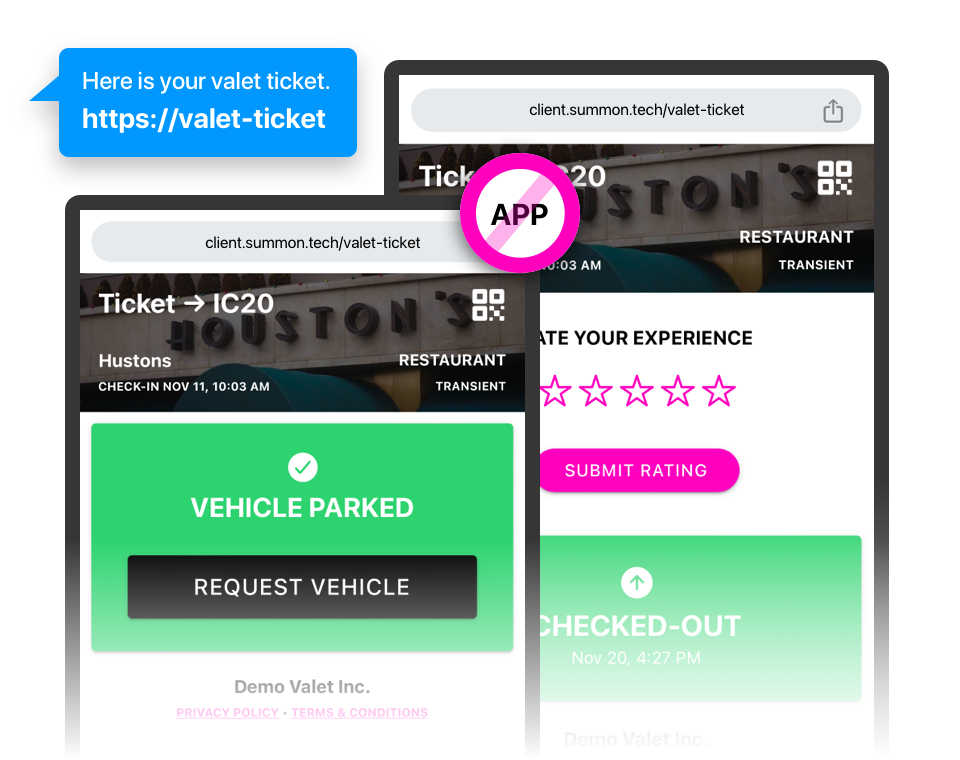Click the crossed-out APP badge
The image size is (960, 760).
[520, 213]
